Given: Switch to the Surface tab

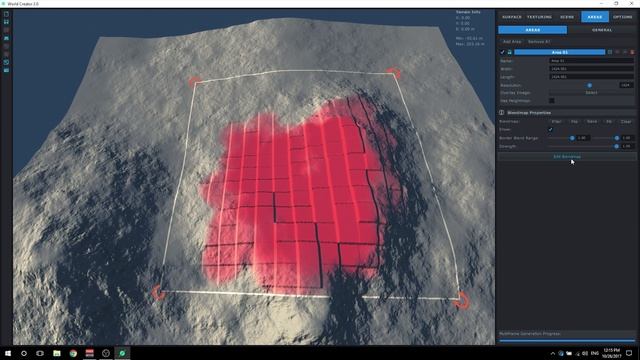Looking at the screenshot, I should [511, 17].
